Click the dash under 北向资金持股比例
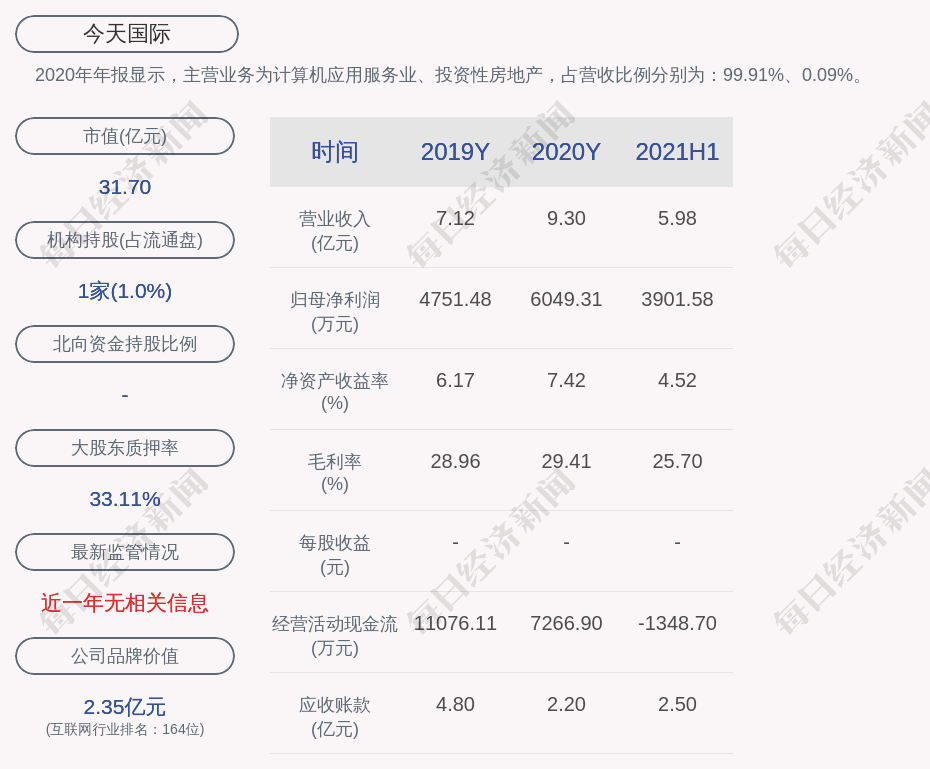The image size is (930, 769). pyautogui.click(x=125, y=395)
